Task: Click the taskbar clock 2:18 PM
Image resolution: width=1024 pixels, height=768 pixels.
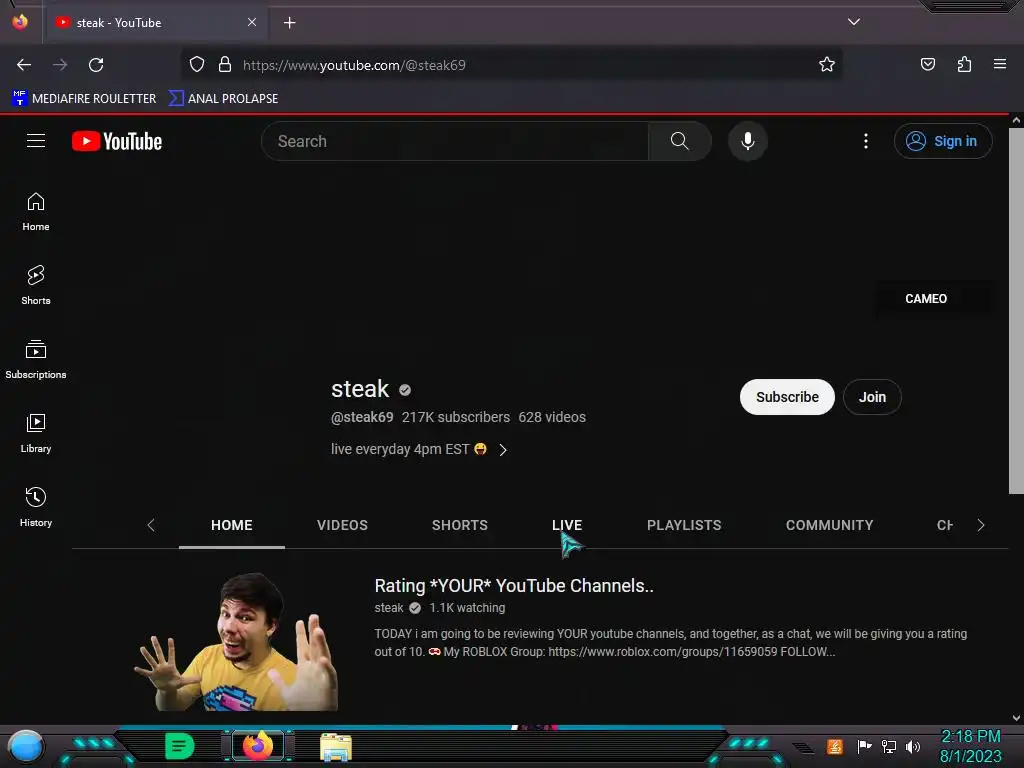Action: point(970,737)
